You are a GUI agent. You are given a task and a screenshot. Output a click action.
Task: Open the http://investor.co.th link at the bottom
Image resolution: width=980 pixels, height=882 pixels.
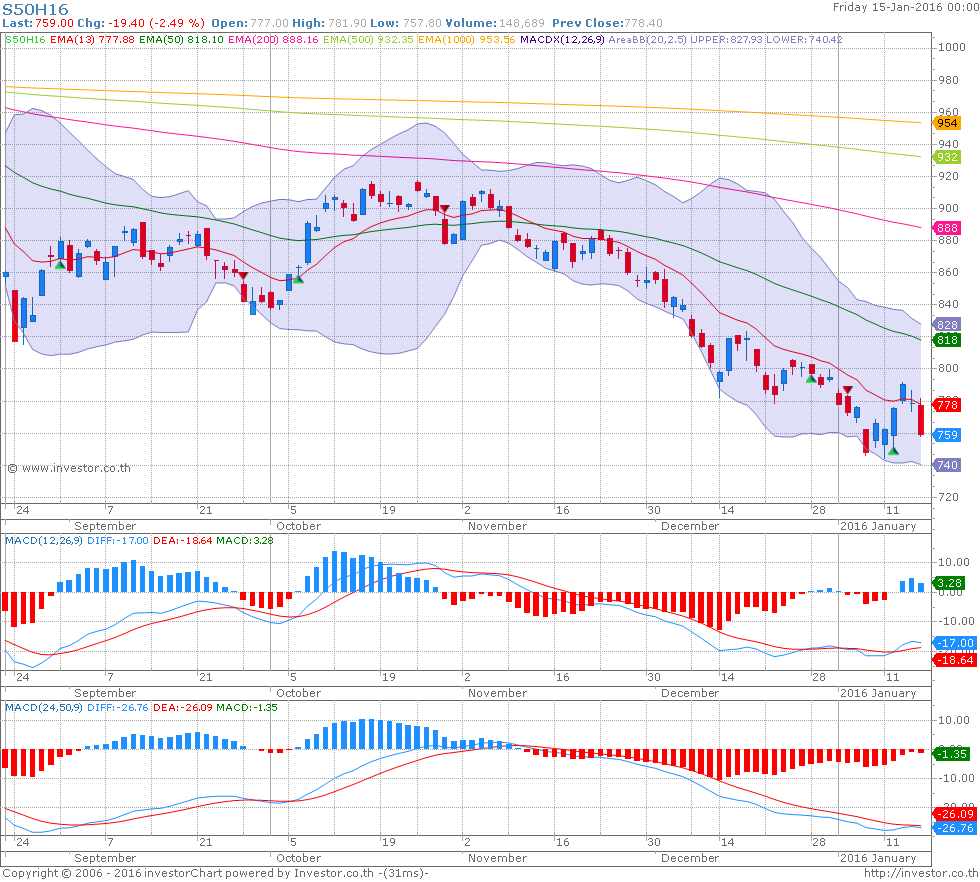(x=921, y=873)
